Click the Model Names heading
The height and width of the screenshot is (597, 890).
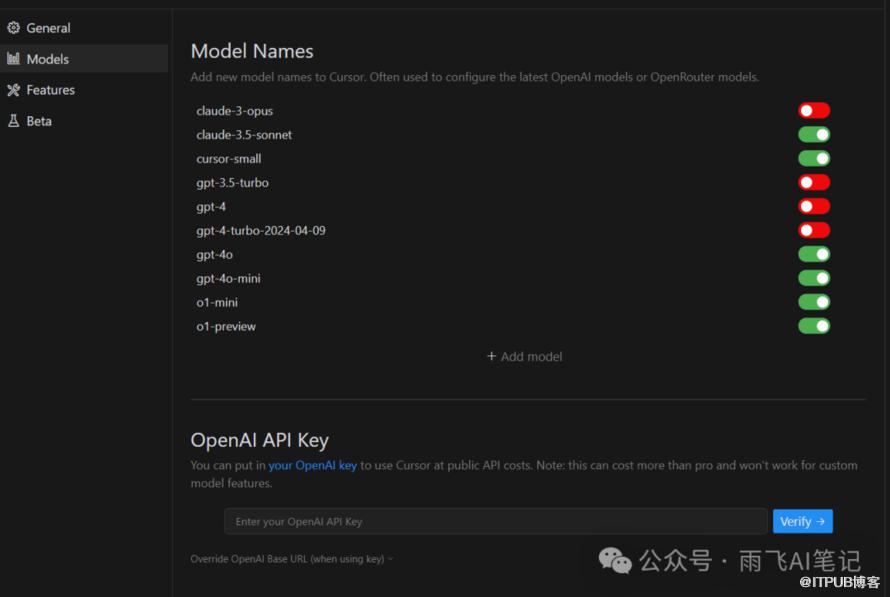coord(252,51)
